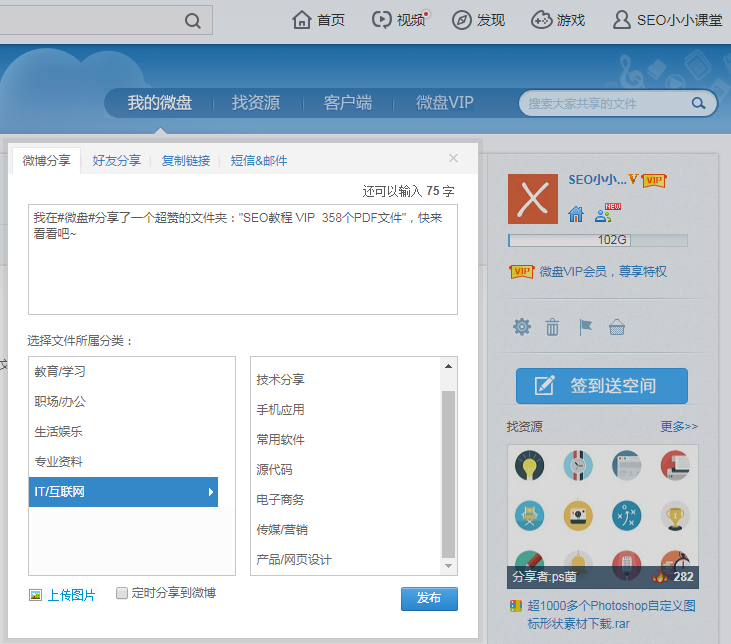Open the 超1000多个Photoshop自定义图标形状素材下载.rar link
Viewport: 731px width, 644px height.
click(611, 615)
